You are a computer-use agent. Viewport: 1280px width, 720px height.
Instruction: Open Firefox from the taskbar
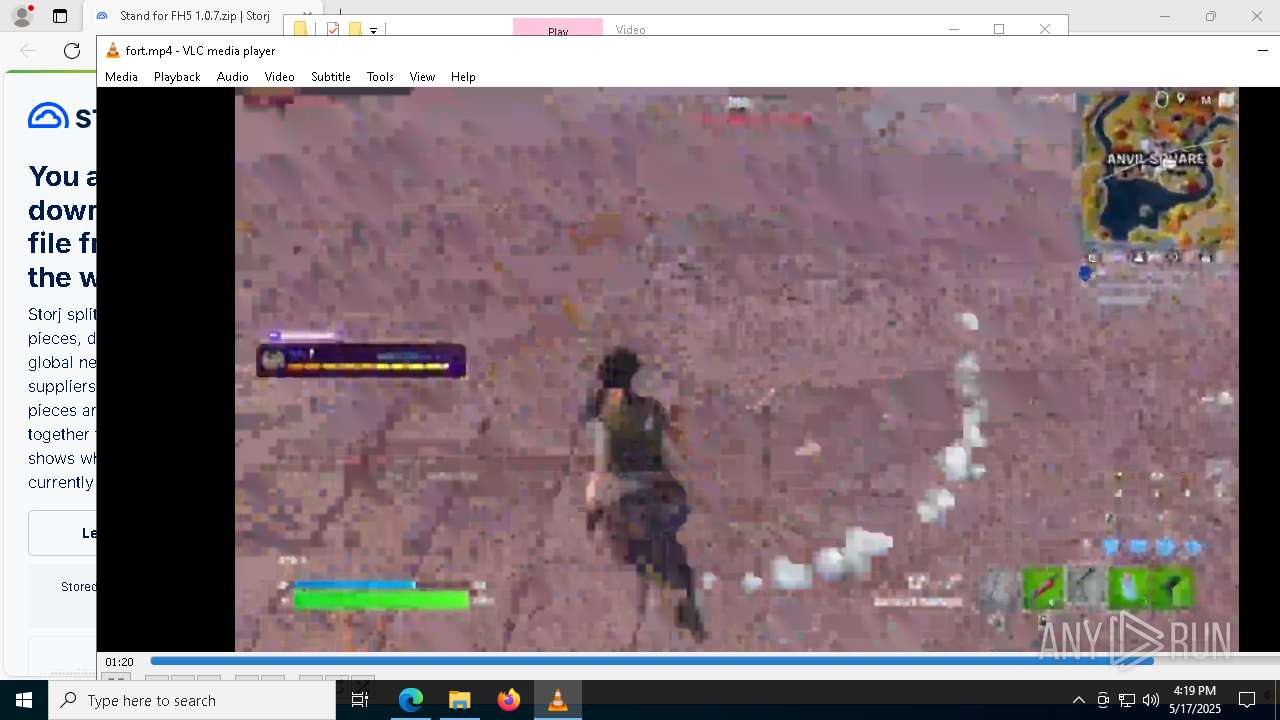508,700
